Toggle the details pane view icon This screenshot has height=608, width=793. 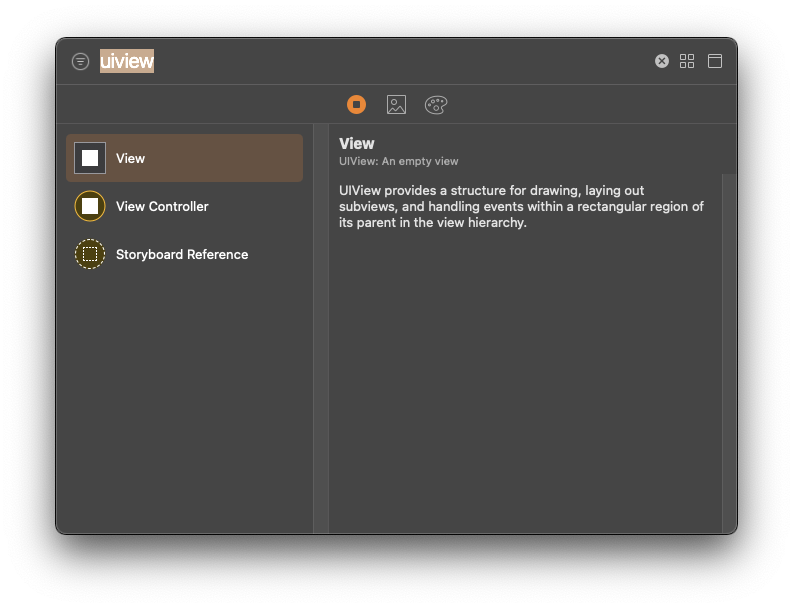tap(715, 61)
